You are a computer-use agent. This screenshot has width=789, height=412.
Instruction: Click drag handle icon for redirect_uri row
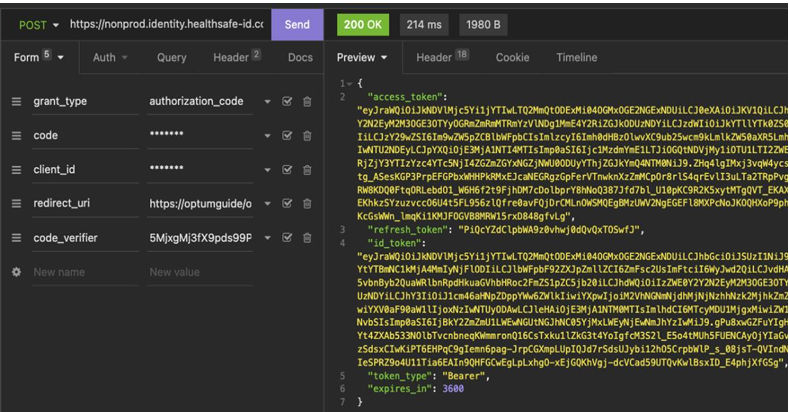click(x=17, y=204)
